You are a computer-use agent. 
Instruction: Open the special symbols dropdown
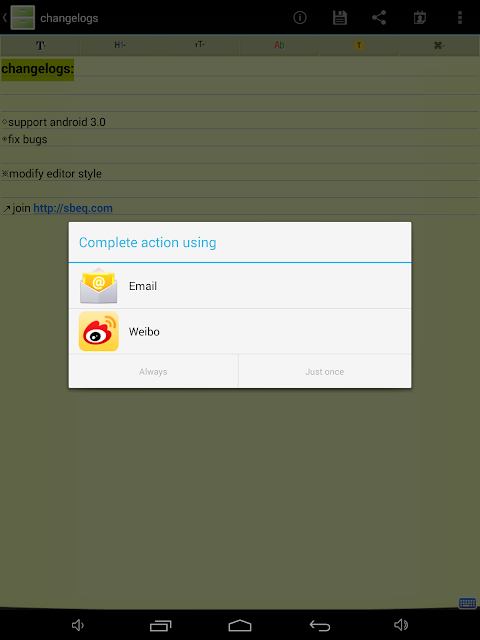tap(439, 45)
